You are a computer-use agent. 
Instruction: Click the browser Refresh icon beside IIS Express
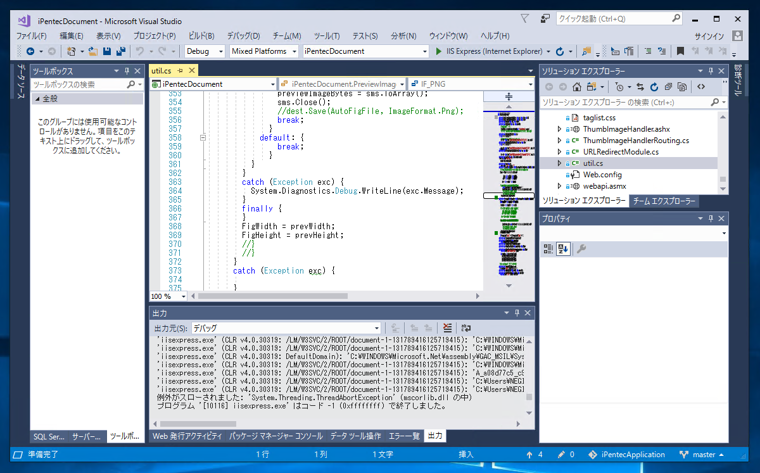pyautogui.click(x=560, y=51)
